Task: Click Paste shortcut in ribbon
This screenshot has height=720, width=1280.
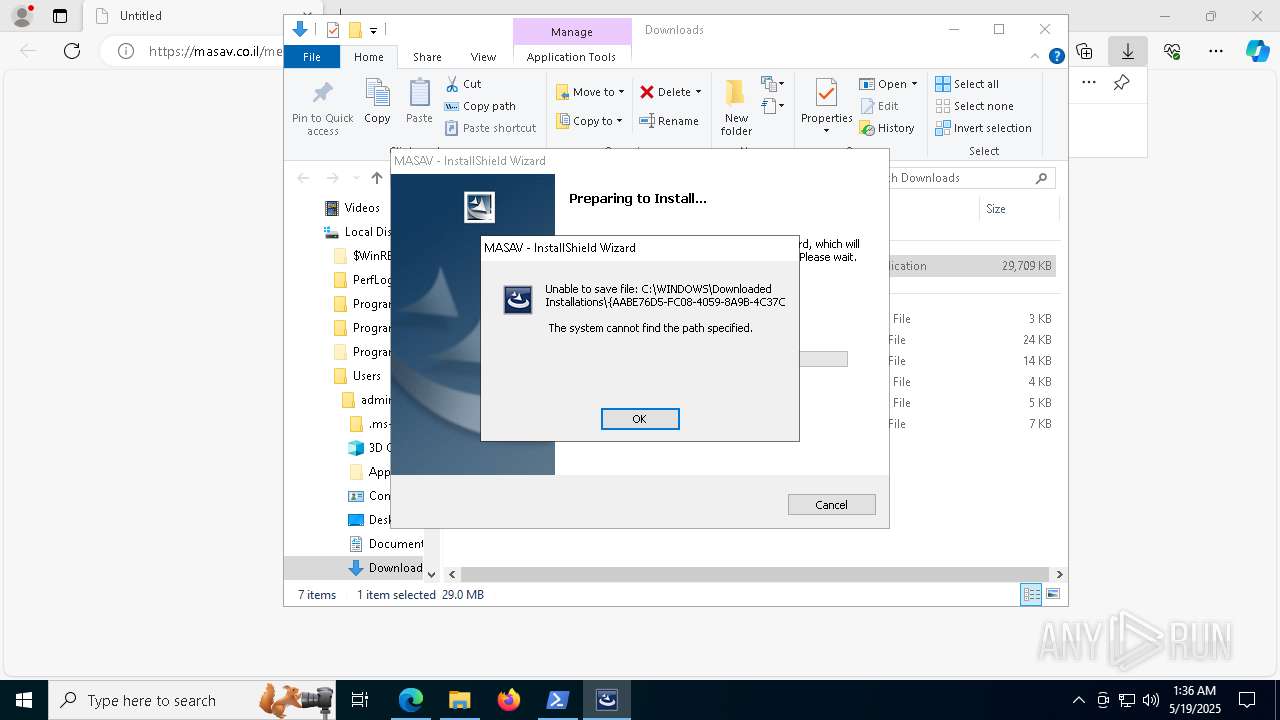Action: tap(490, 128)
